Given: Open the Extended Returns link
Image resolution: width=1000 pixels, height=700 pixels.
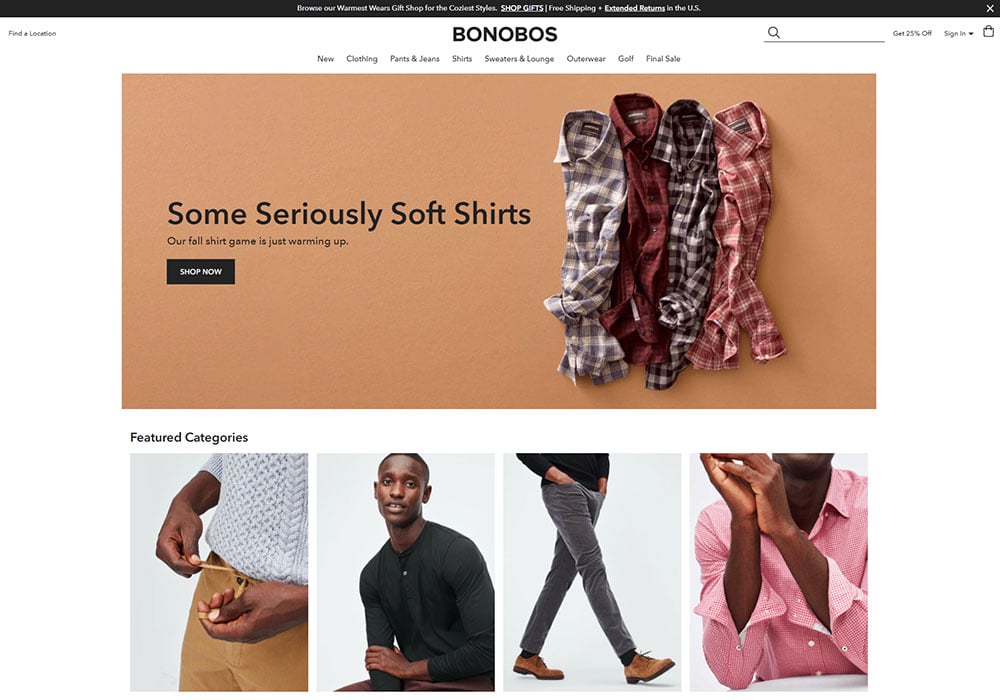Looking at the screenshot, I should click(x=635, y=8).
